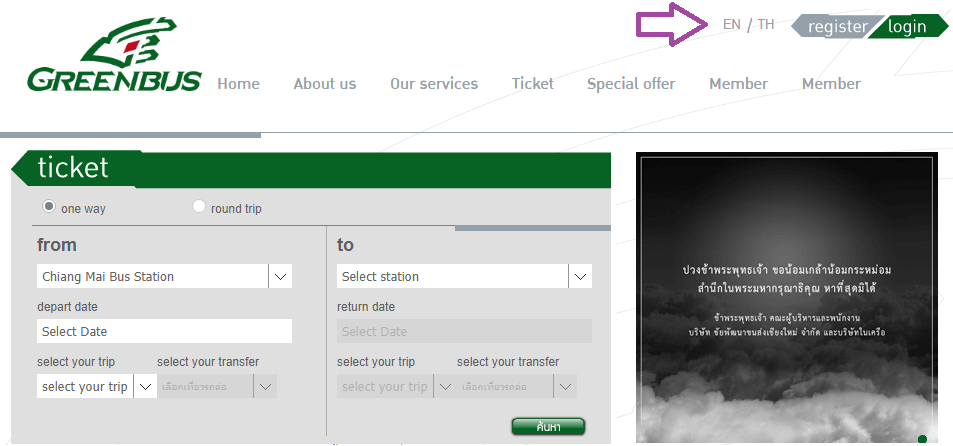Click the Greenbus logo
Screen dimensions: 953x446
pos(115,55)
